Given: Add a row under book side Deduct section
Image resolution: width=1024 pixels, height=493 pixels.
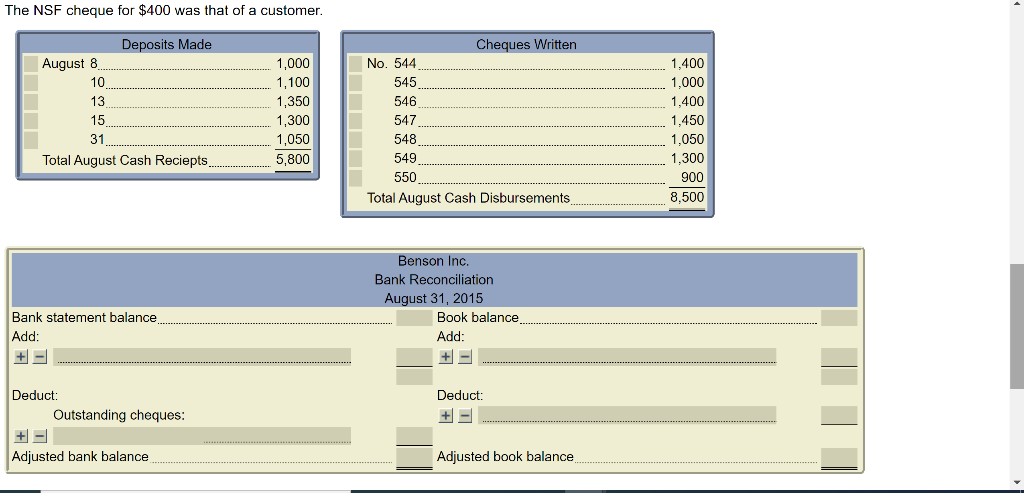Looking at the screenshot, I should 445,415.
